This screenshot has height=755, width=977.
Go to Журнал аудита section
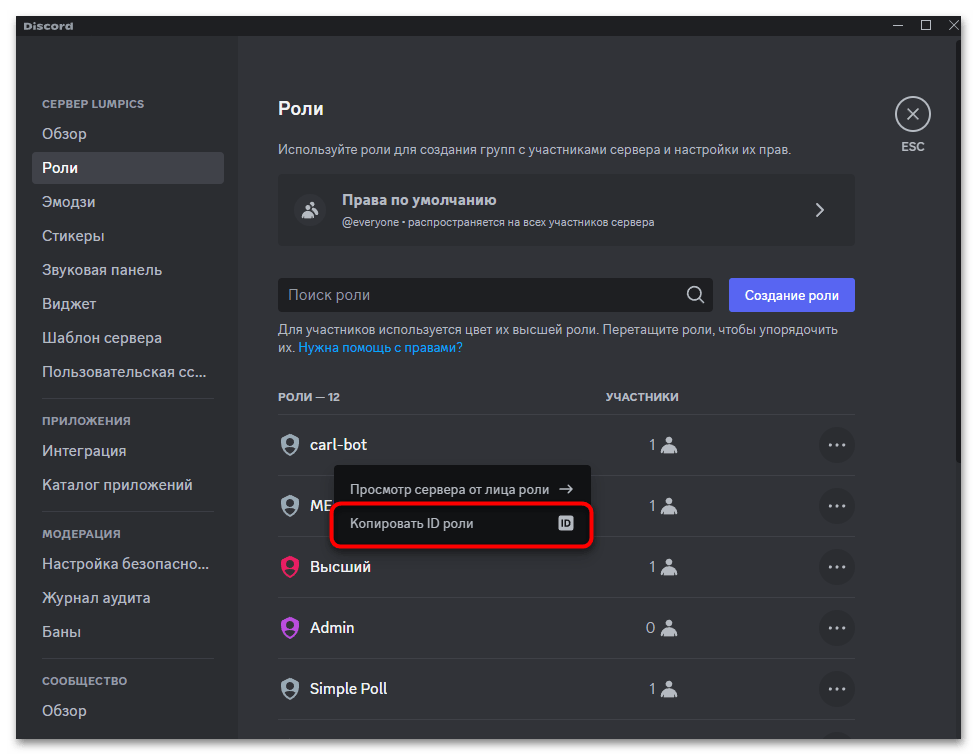pyautogui.click(x=96, y=598)
